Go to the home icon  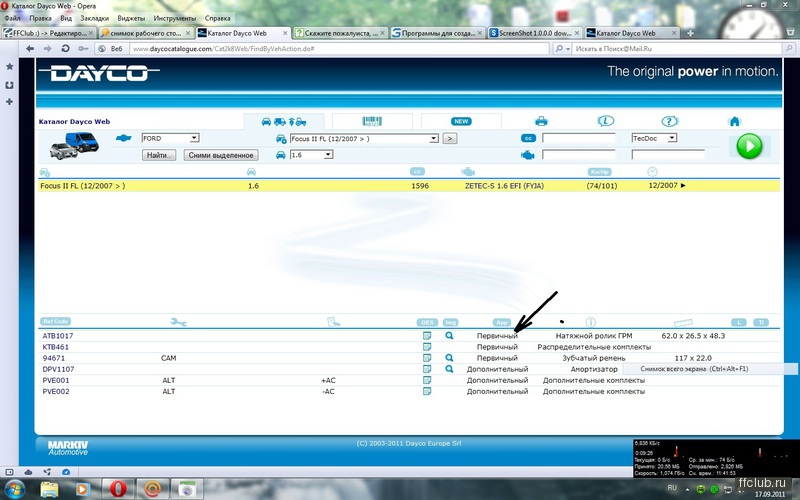(x=735, y=121)
